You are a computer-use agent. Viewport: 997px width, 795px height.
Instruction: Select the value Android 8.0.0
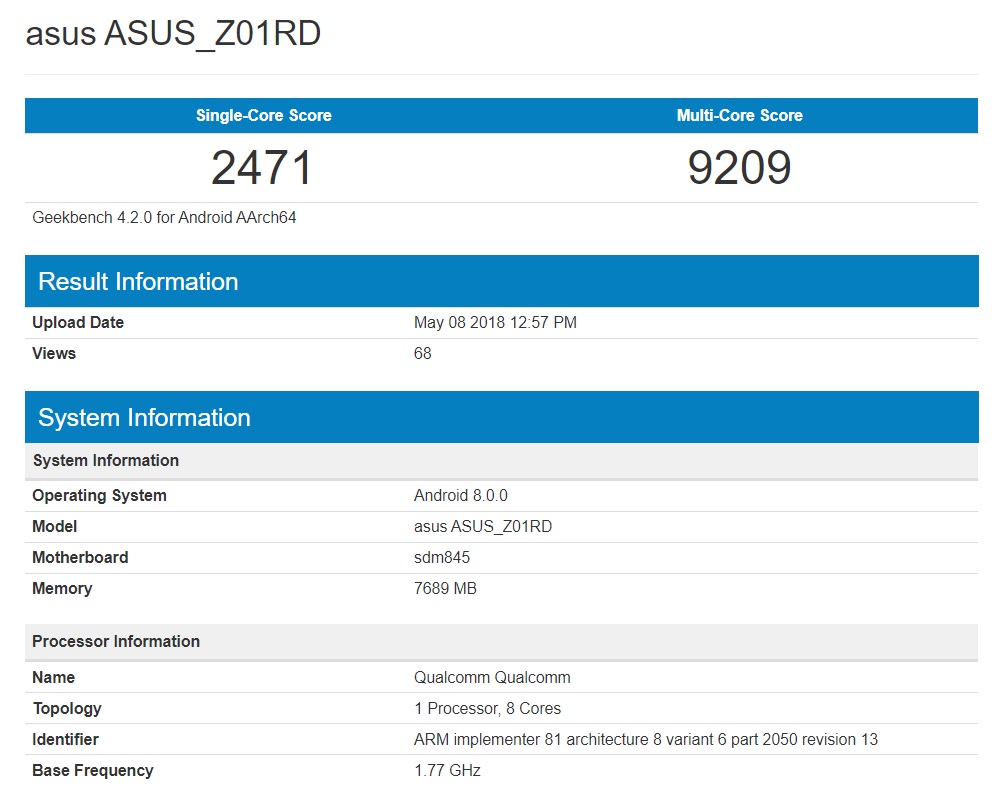[x=460, y=495]
